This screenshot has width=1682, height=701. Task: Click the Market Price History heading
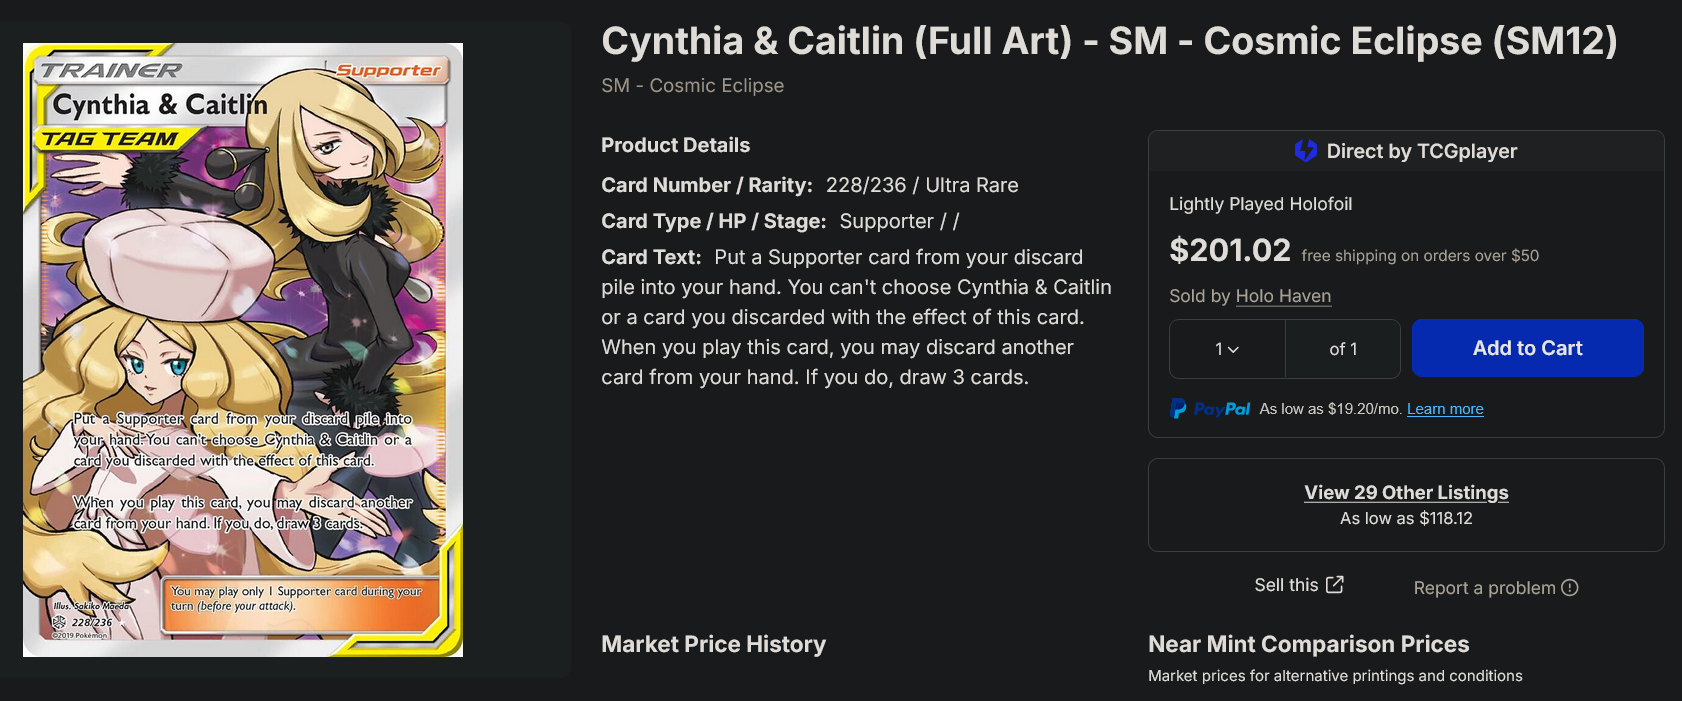click(x=713, y=644)
